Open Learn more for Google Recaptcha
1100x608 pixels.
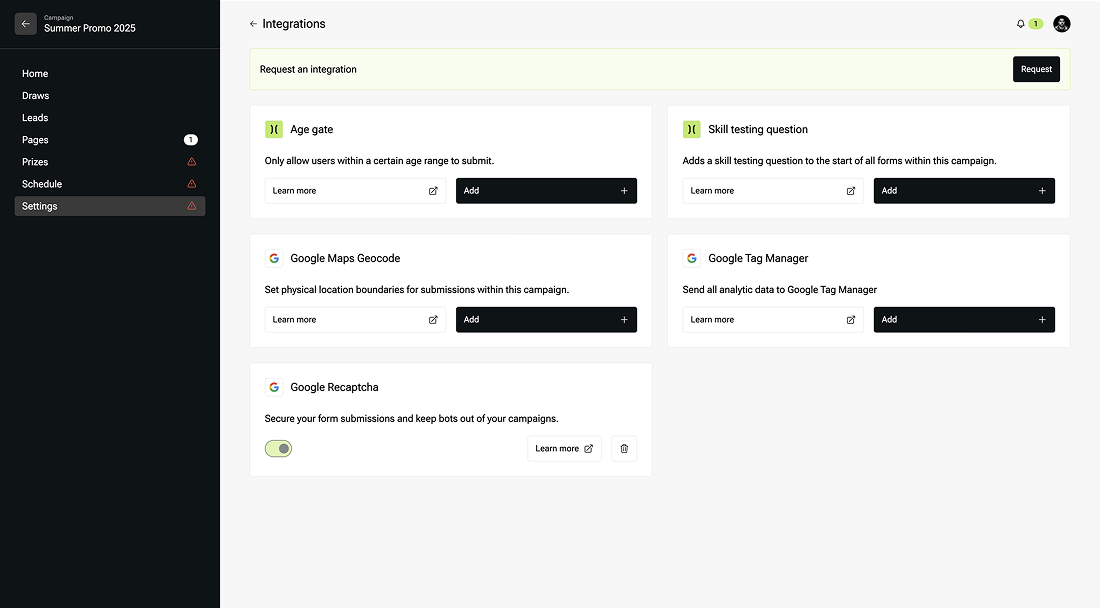pyautogui.click(x=565, y=449)
